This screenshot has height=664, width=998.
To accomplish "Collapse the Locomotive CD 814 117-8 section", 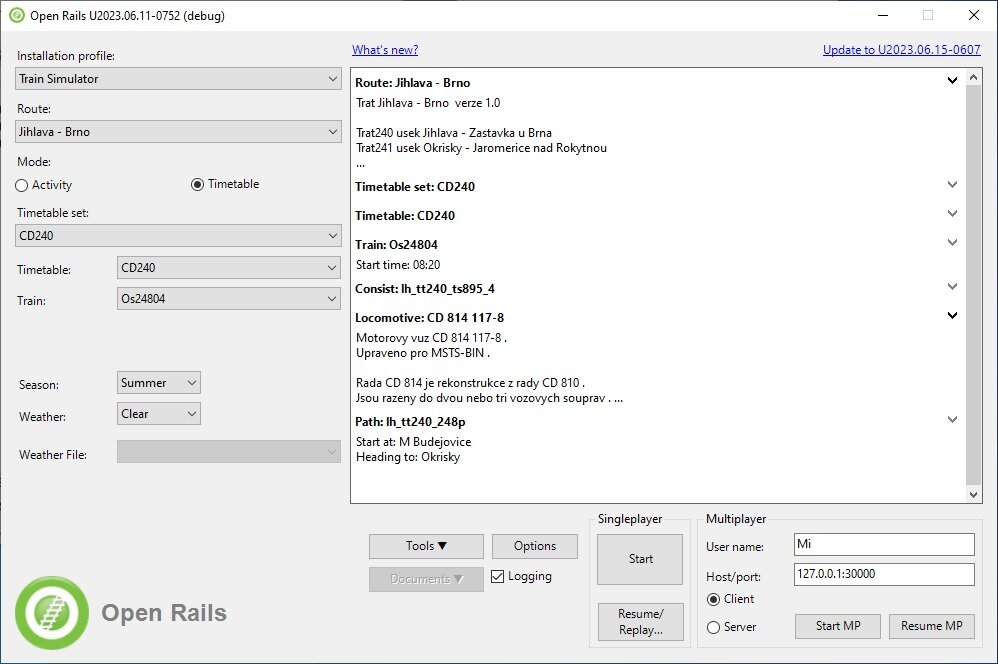I will (x=952, y=316).
